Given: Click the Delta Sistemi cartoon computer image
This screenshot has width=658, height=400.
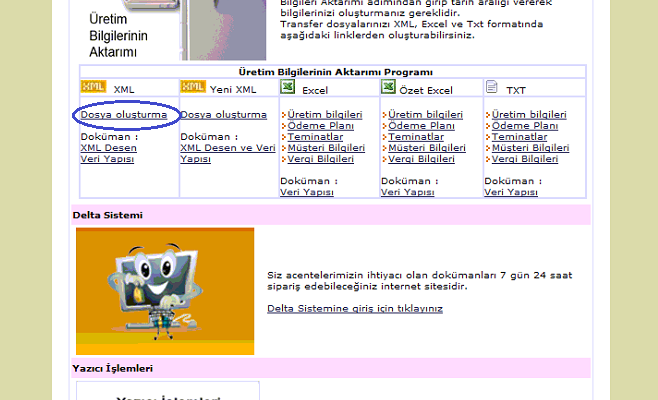Looking at the screenshot, I should (164, 290).
